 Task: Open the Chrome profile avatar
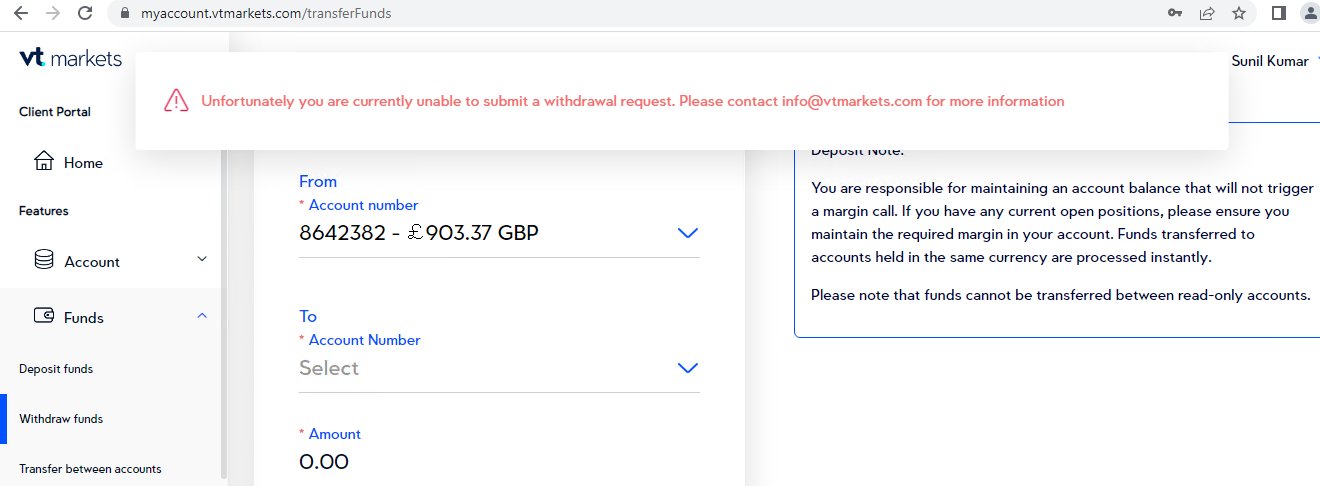(1309, 14)
